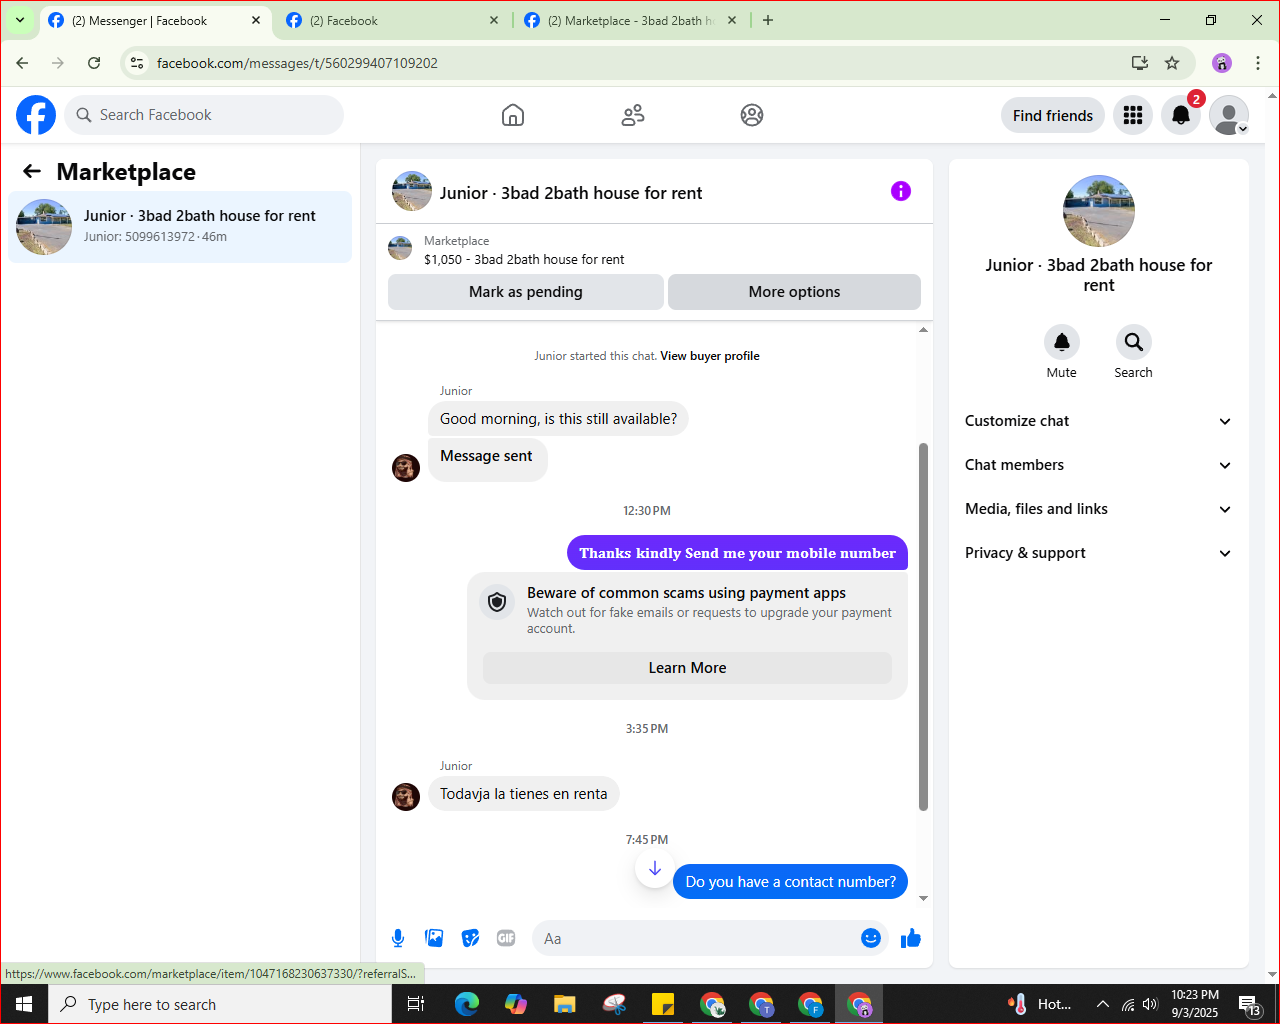Select Junior 3bad 2bath conversation in list
This screenshot has width=1280, height=1024.
(x=180, y=227)
